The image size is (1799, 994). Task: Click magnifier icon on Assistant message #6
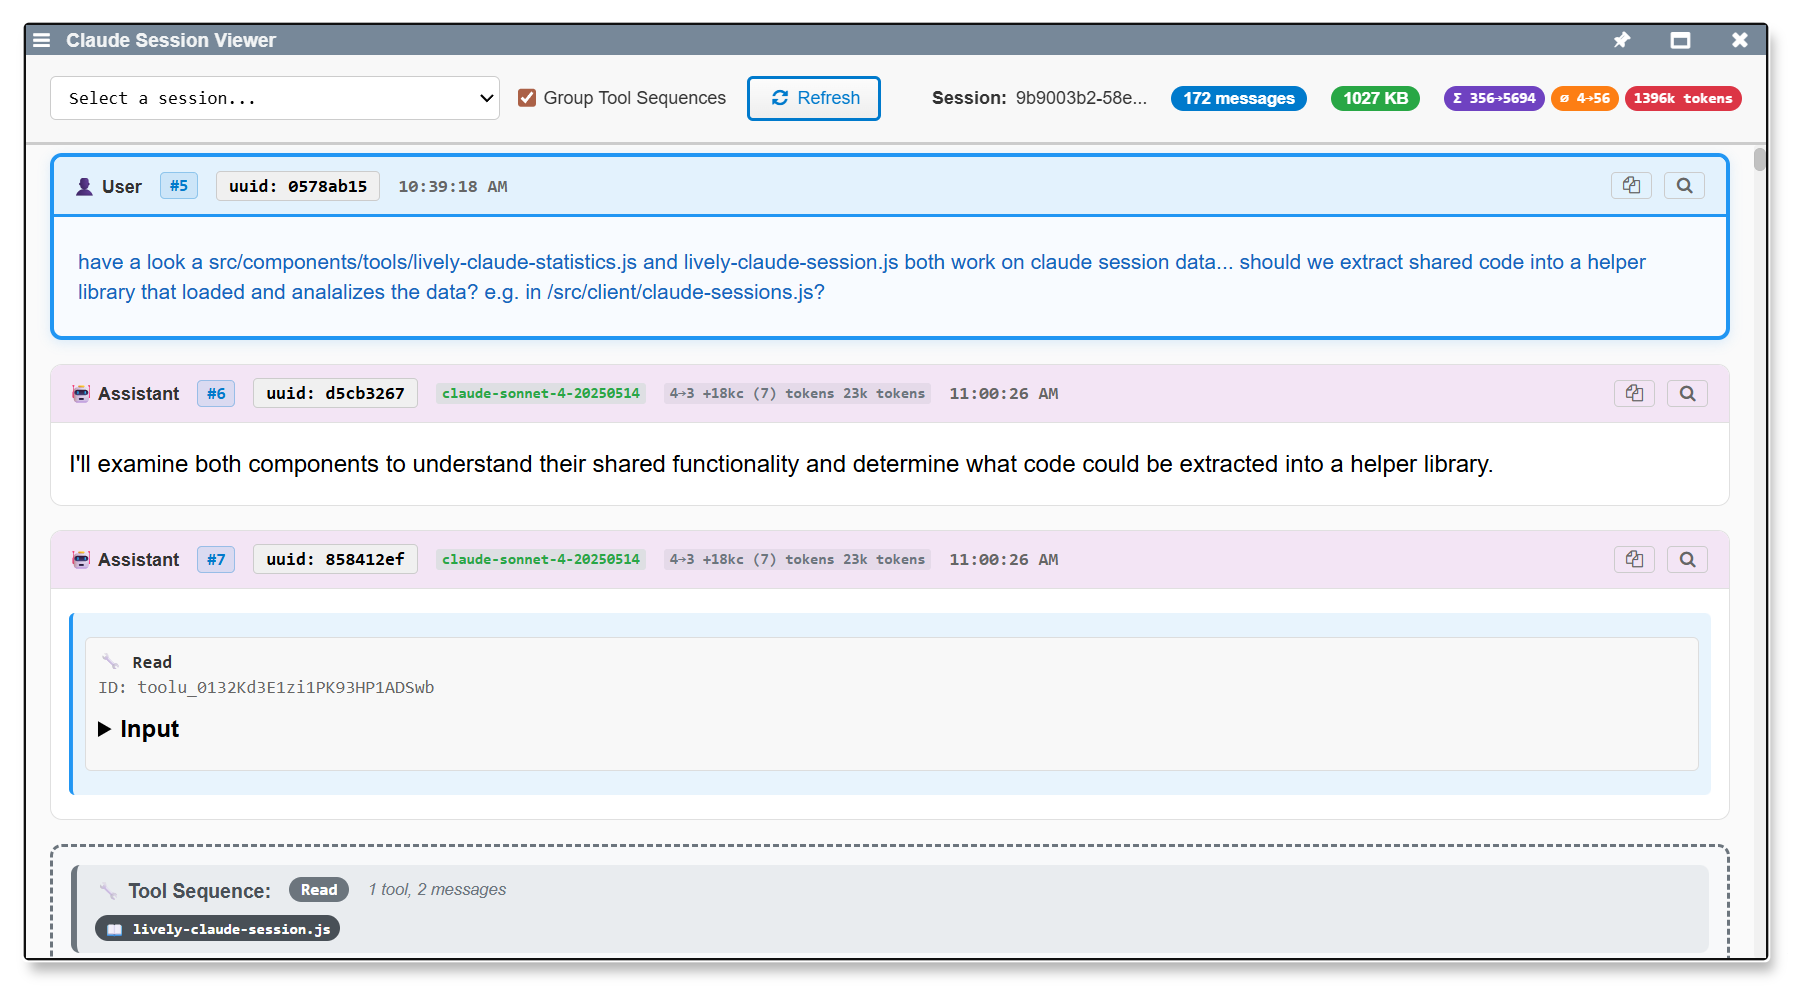pyautogui.click(x=1687, y=394)
